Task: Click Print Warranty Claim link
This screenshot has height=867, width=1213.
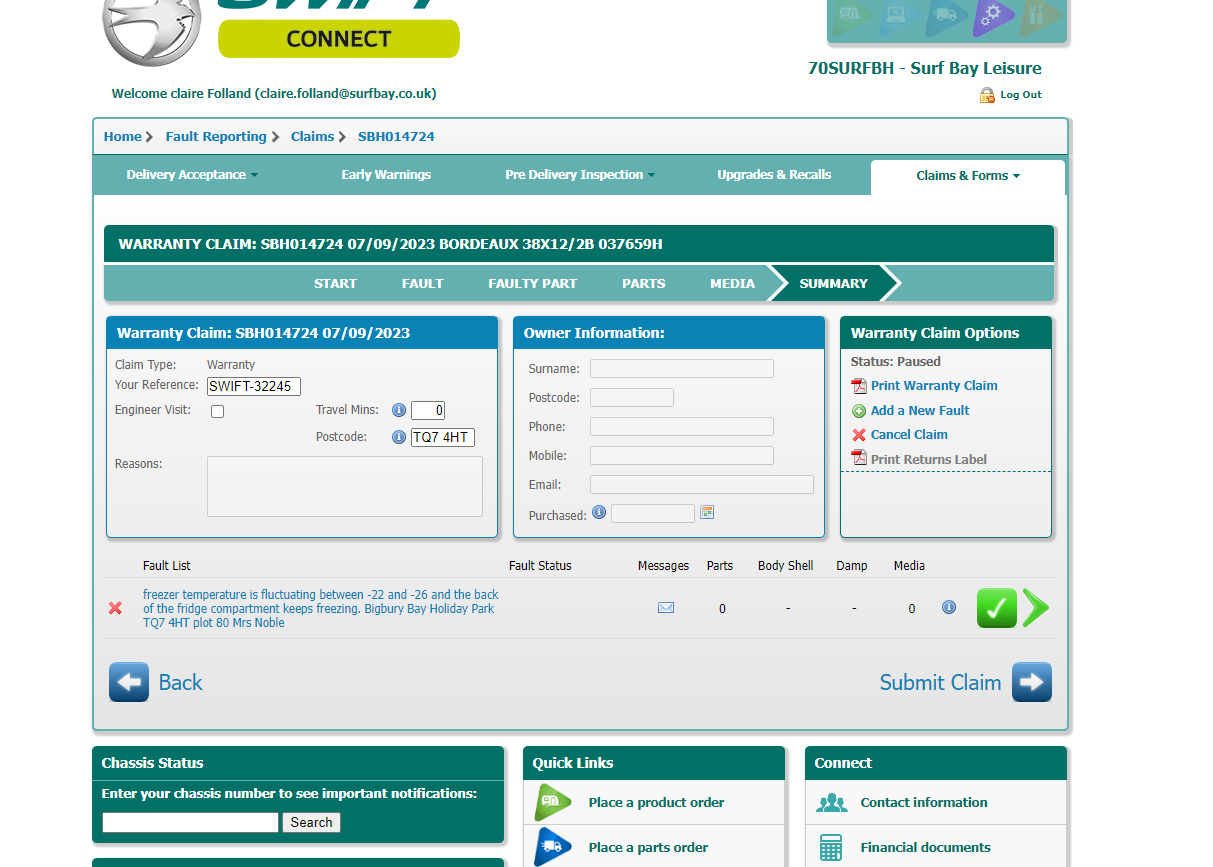Action: tap(934, 386)
